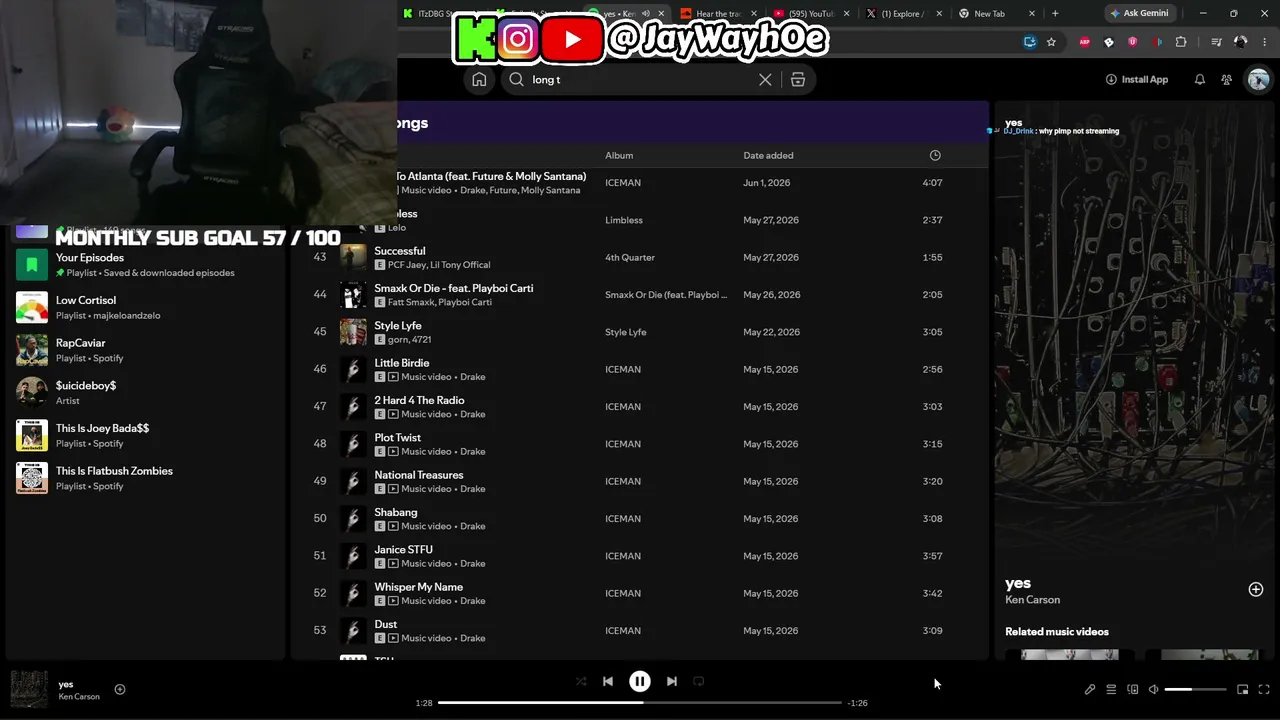Image resolution: width=1280 pixels, height=720 pixels.
Task: Sort by duration clock column icon
Action: click(935, 156)
